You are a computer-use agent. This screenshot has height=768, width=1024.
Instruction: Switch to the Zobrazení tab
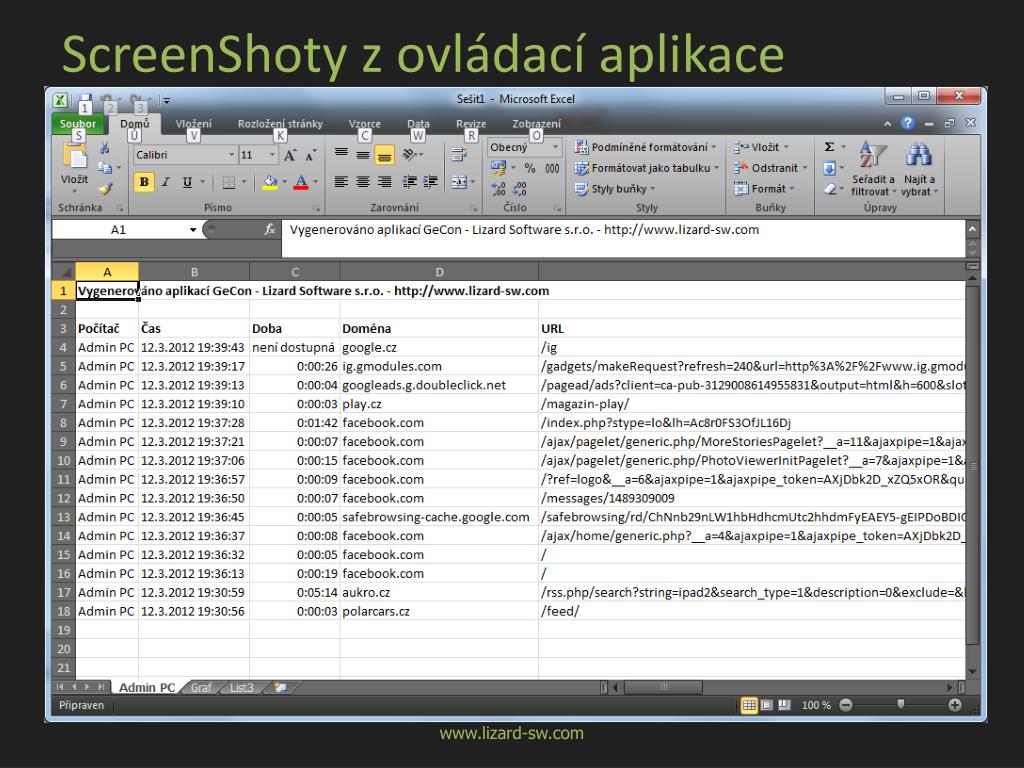[x=536, y=123]
